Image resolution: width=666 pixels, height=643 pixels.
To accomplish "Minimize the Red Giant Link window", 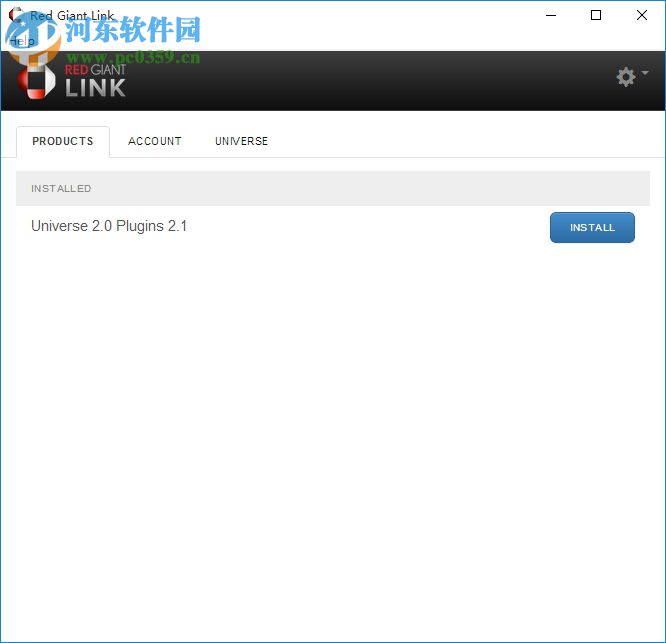I will [x=551, y=16].
